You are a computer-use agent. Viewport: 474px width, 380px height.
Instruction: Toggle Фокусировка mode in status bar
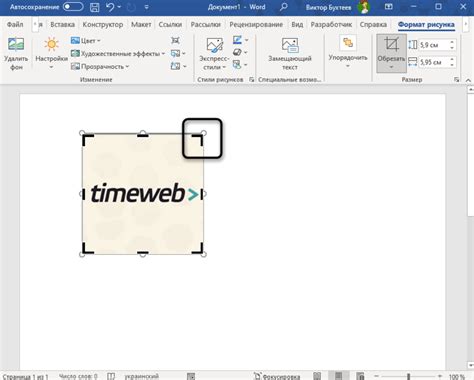[277, 376]
